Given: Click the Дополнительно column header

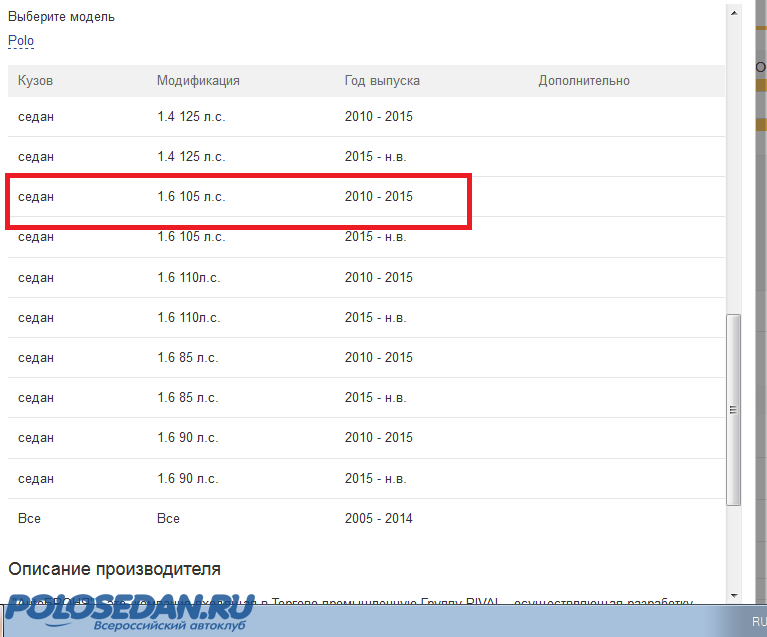Looking at the screenshot, I should [584, 81].
